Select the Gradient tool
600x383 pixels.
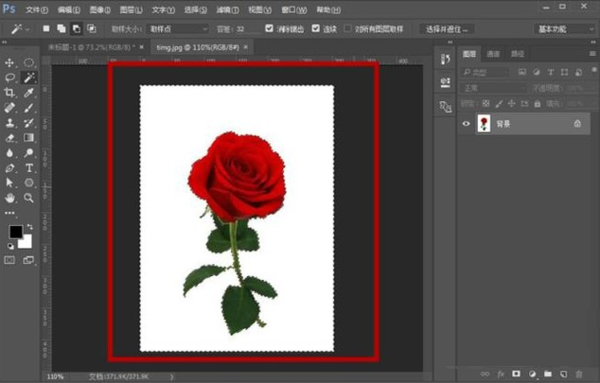tap(29, 138)
